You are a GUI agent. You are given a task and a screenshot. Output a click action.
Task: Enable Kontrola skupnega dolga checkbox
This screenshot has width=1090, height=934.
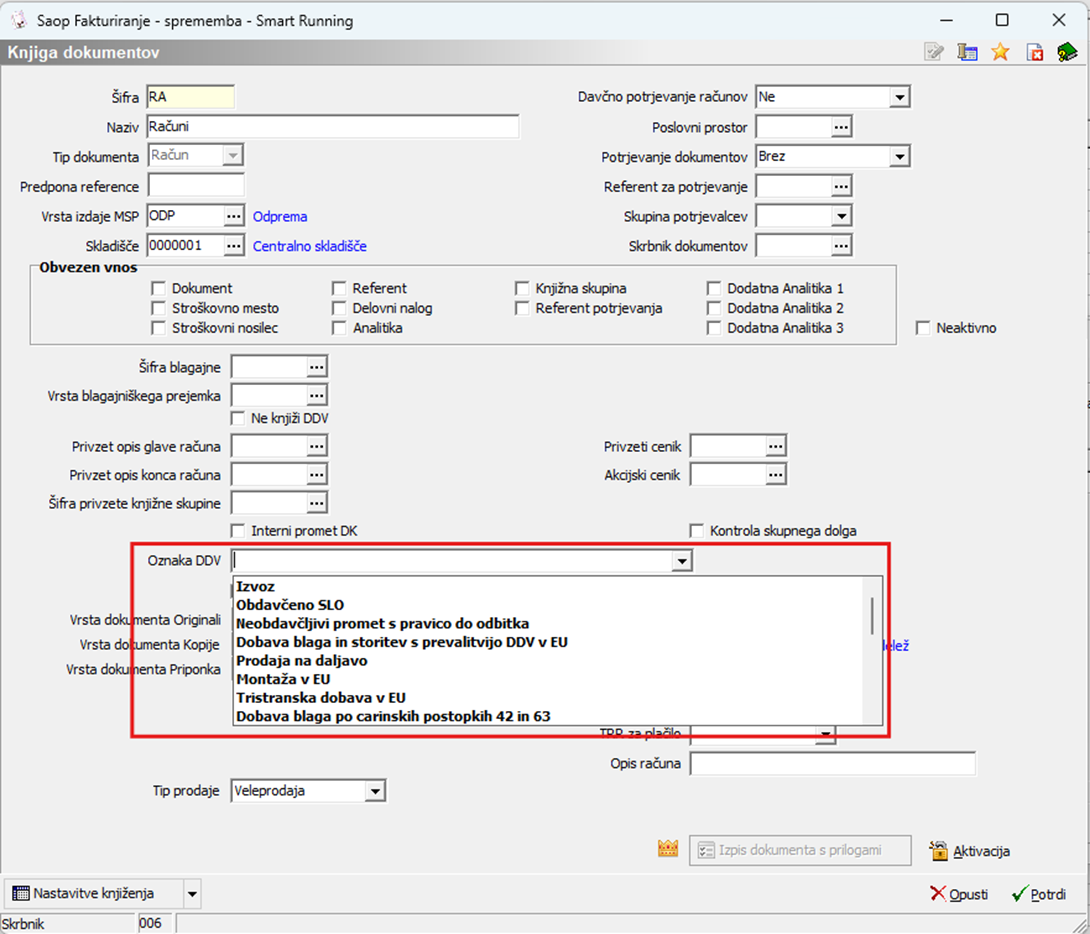click(697, 531)
